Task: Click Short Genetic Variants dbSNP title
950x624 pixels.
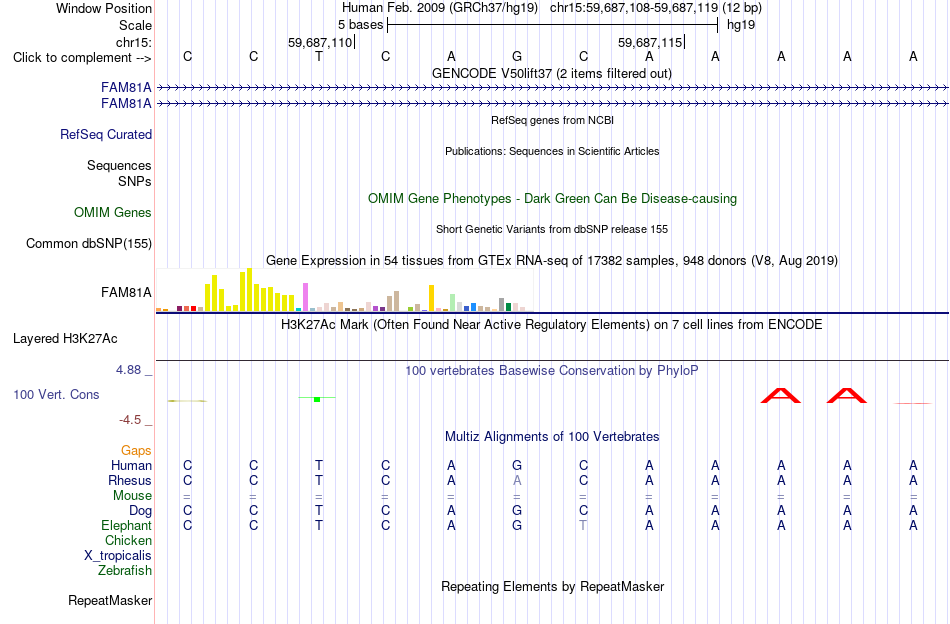Action: [x=552, y=229]
